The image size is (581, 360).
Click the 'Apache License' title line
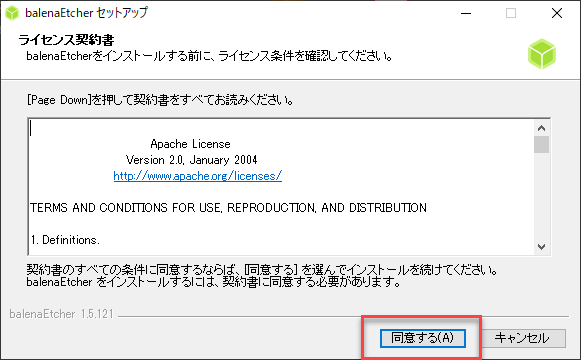point(190,144)
